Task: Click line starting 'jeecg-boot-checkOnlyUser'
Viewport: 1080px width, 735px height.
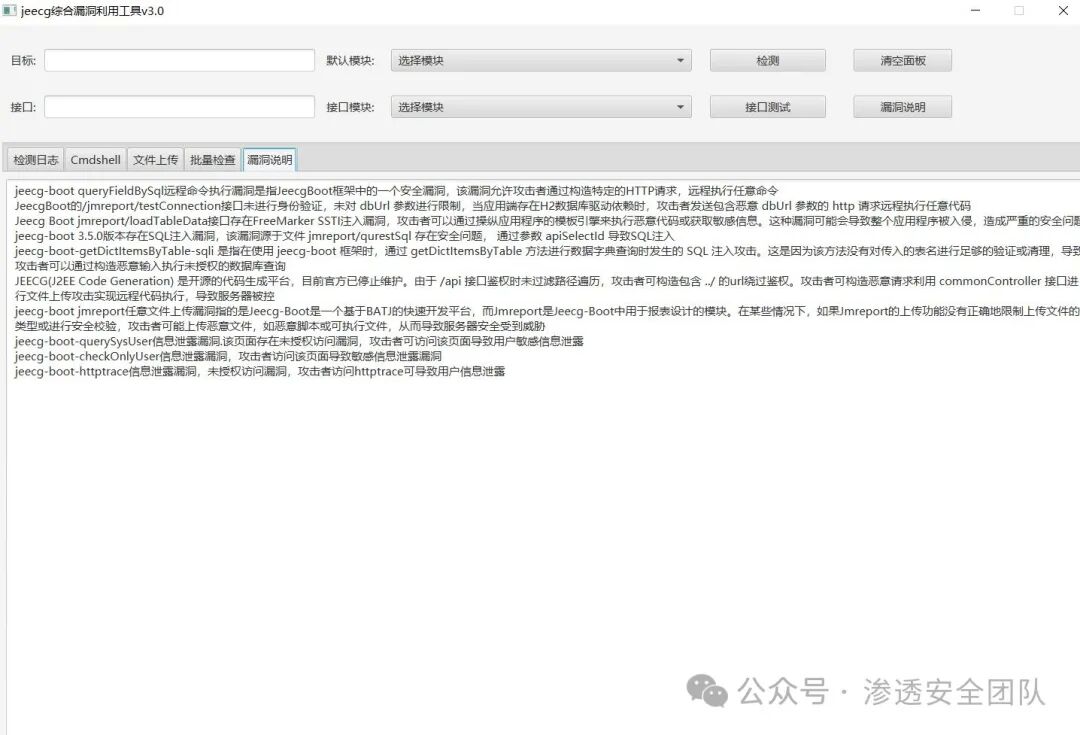Action: [228, 356]
